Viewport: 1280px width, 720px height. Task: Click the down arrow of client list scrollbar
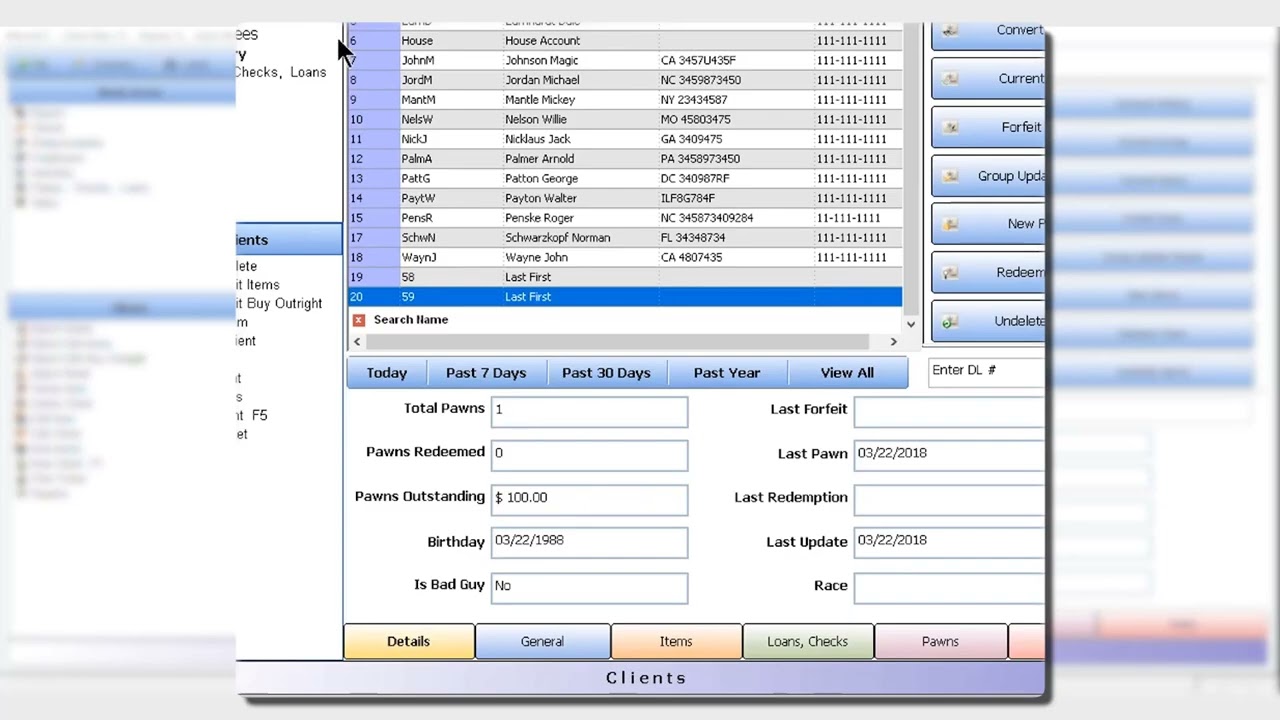pyautogui.click(x=910, y=324)
